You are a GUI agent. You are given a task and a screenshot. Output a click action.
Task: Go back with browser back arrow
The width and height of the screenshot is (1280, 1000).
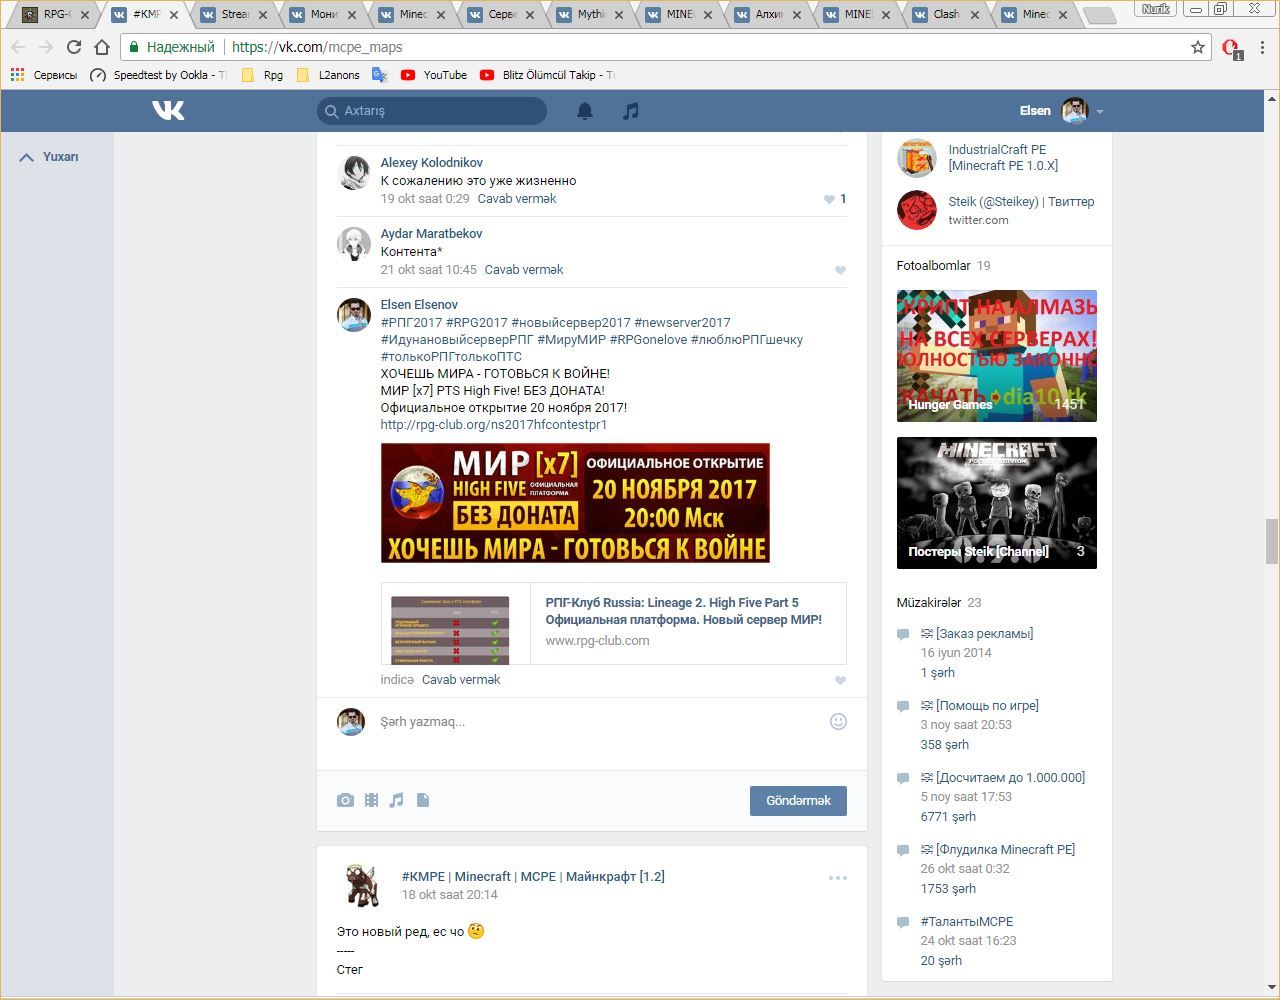click(18, 47)
